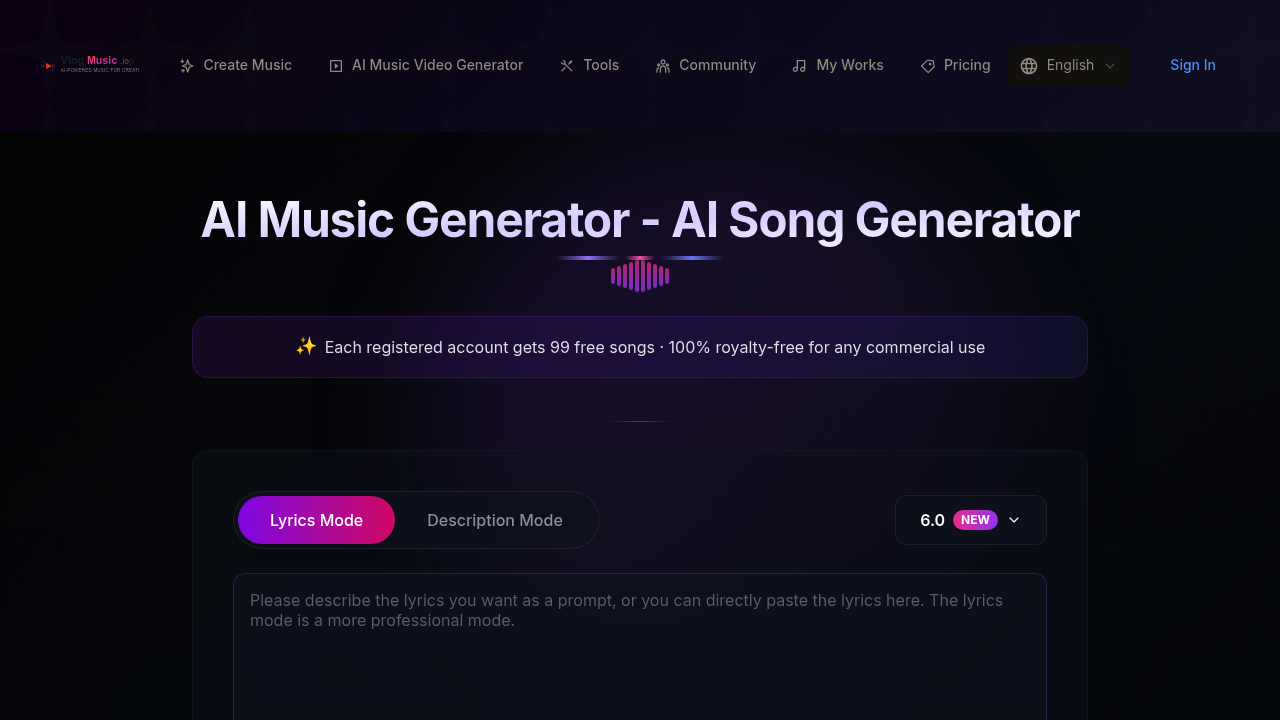The height and width of the screenshot is (720, 1280).
Task: Expand the model version 6.0 selector
Action: (970, 520)
